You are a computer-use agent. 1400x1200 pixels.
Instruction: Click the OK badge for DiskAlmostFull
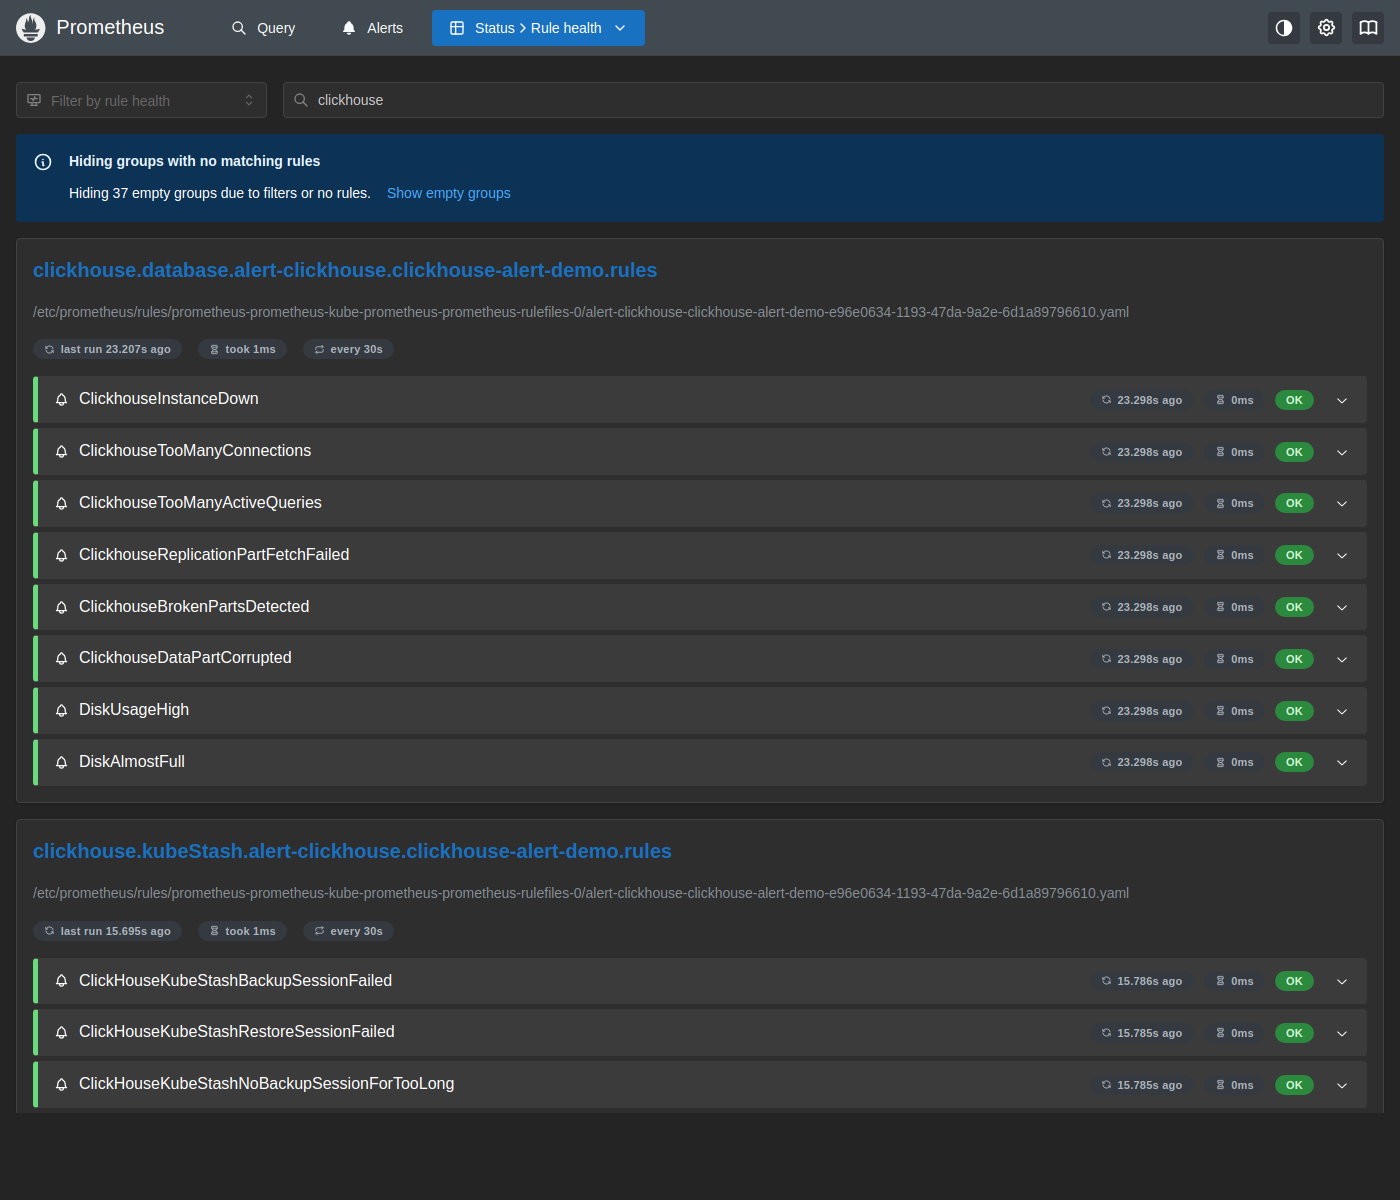click(x=1294, y=762)
